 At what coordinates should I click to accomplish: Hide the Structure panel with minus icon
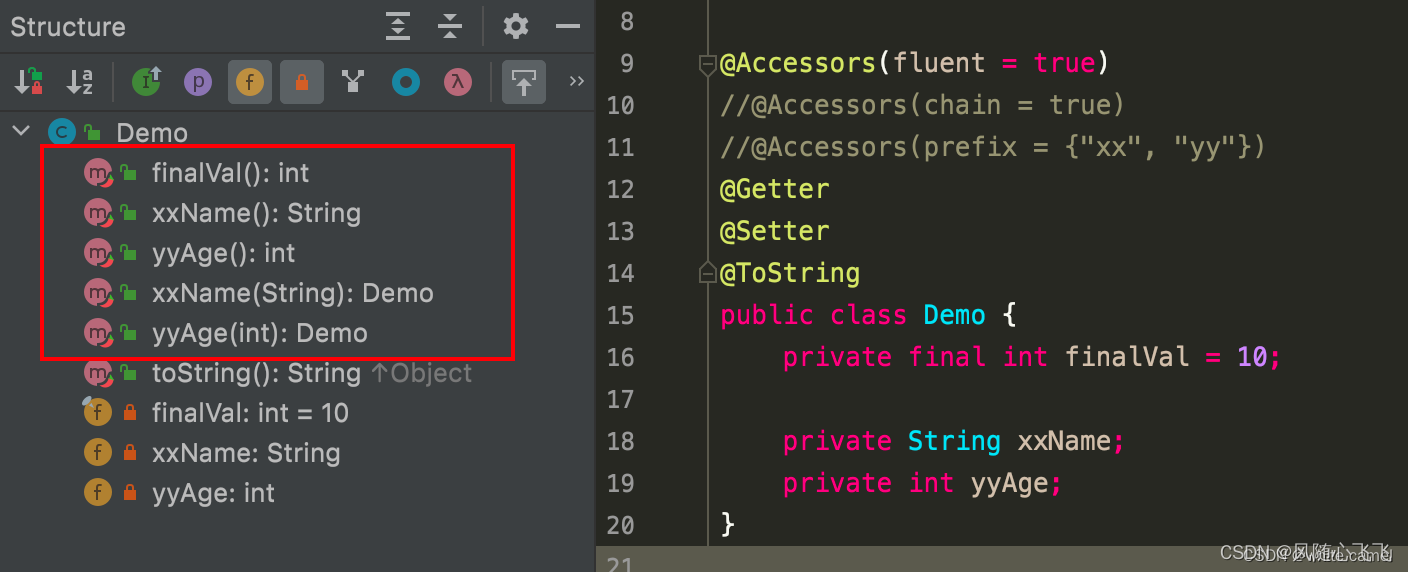[568, 26]
